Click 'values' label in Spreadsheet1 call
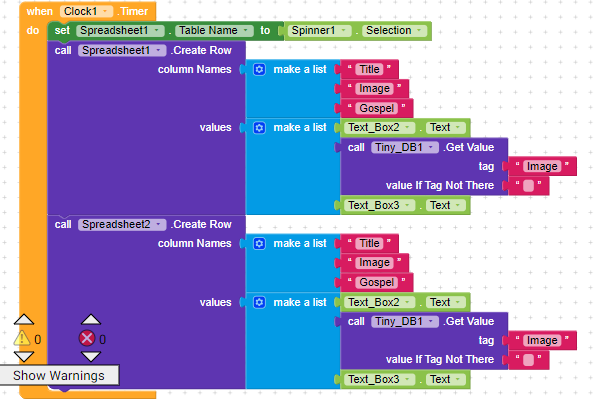Viewport: 603px width, 402px height. pyautogui.click(x=215, y=128)
